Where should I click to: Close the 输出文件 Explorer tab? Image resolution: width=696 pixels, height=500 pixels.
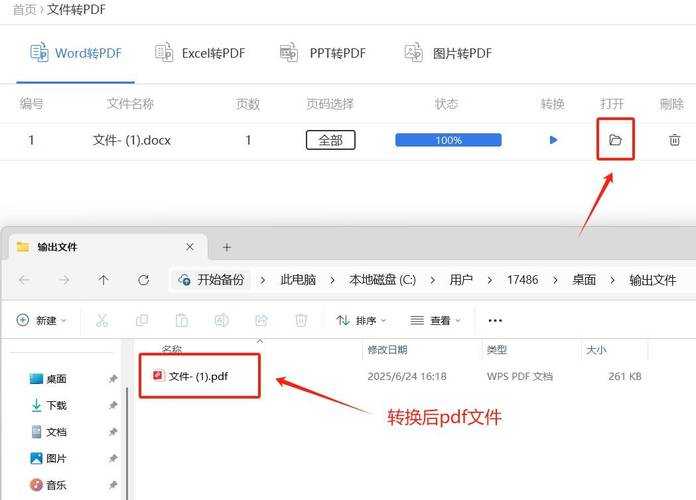coord(190,247)
